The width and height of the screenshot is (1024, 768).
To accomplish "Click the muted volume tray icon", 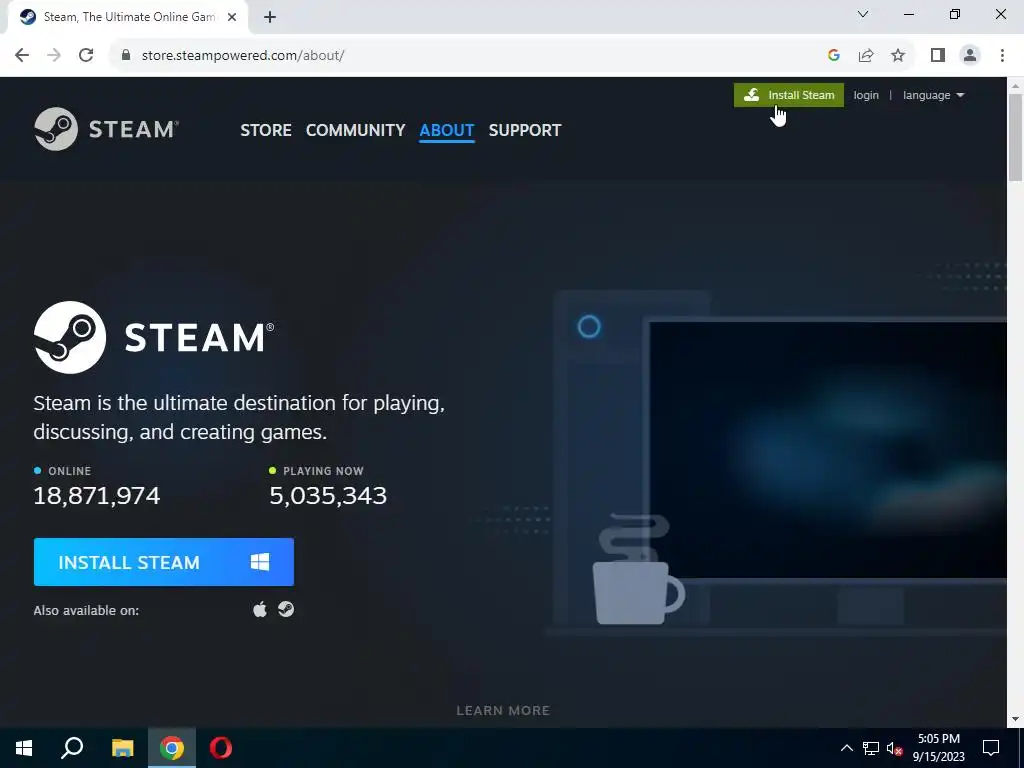I will pyautogui.click(x=895, y=748).
